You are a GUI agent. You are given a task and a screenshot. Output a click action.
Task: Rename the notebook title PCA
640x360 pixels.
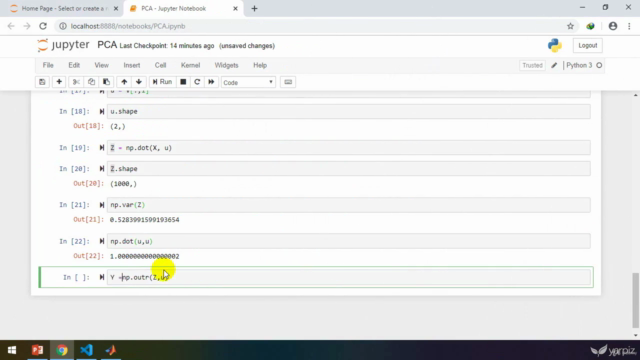(107, 45)
